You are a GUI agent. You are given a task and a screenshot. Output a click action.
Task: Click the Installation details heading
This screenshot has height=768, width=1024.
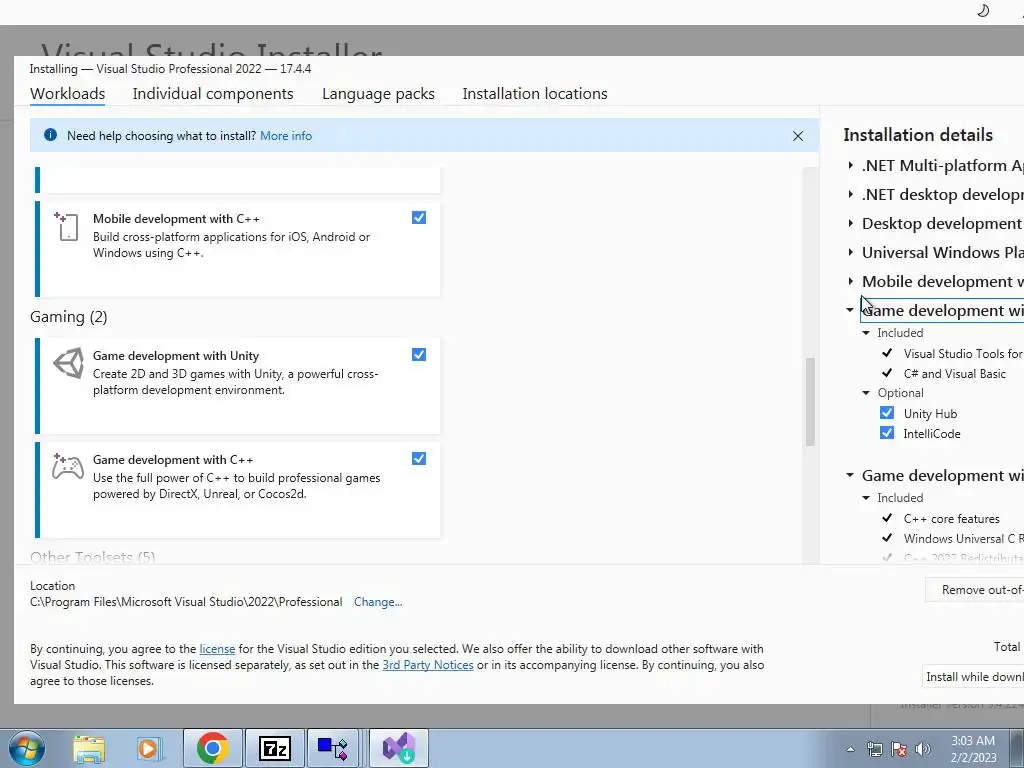918,135
